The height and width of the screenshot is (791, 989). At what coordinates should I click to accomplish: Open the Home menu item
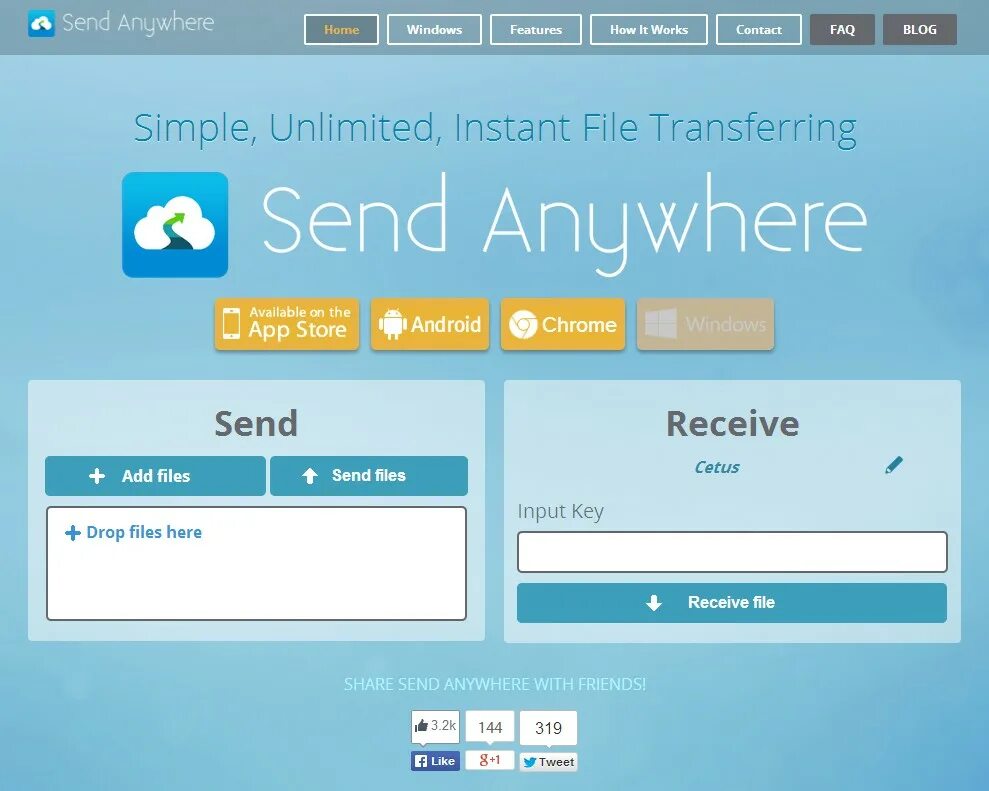[x=341, y=30]
